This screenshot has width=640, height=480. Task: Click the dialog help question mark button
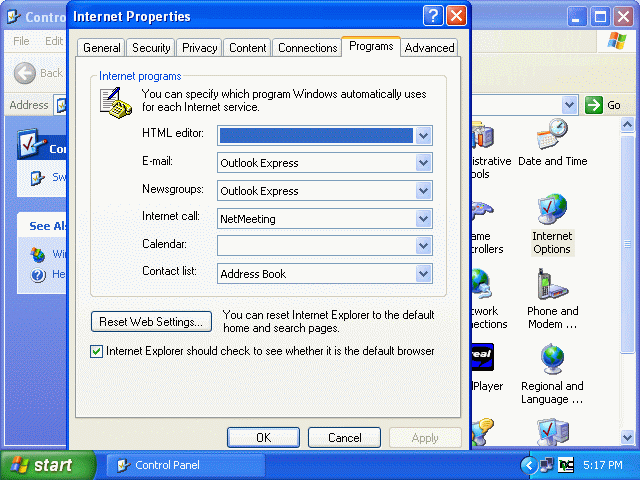point(433,16)
